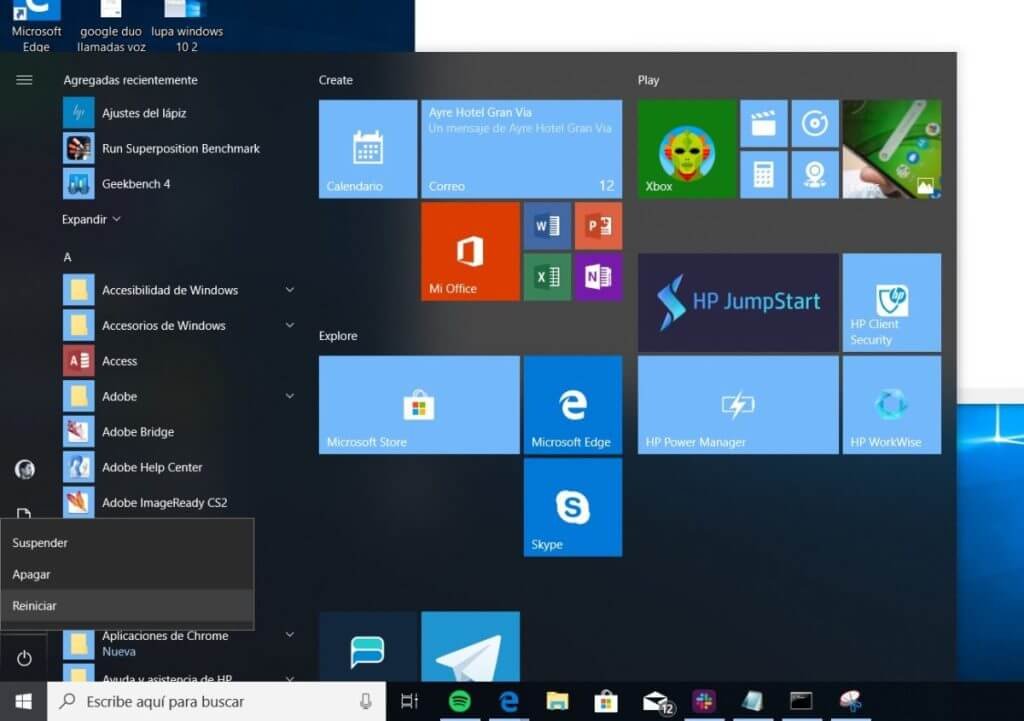Open the Xbox tile
Image resolution: width=1024 pixels, height=721 pixels.
(687, 149)
